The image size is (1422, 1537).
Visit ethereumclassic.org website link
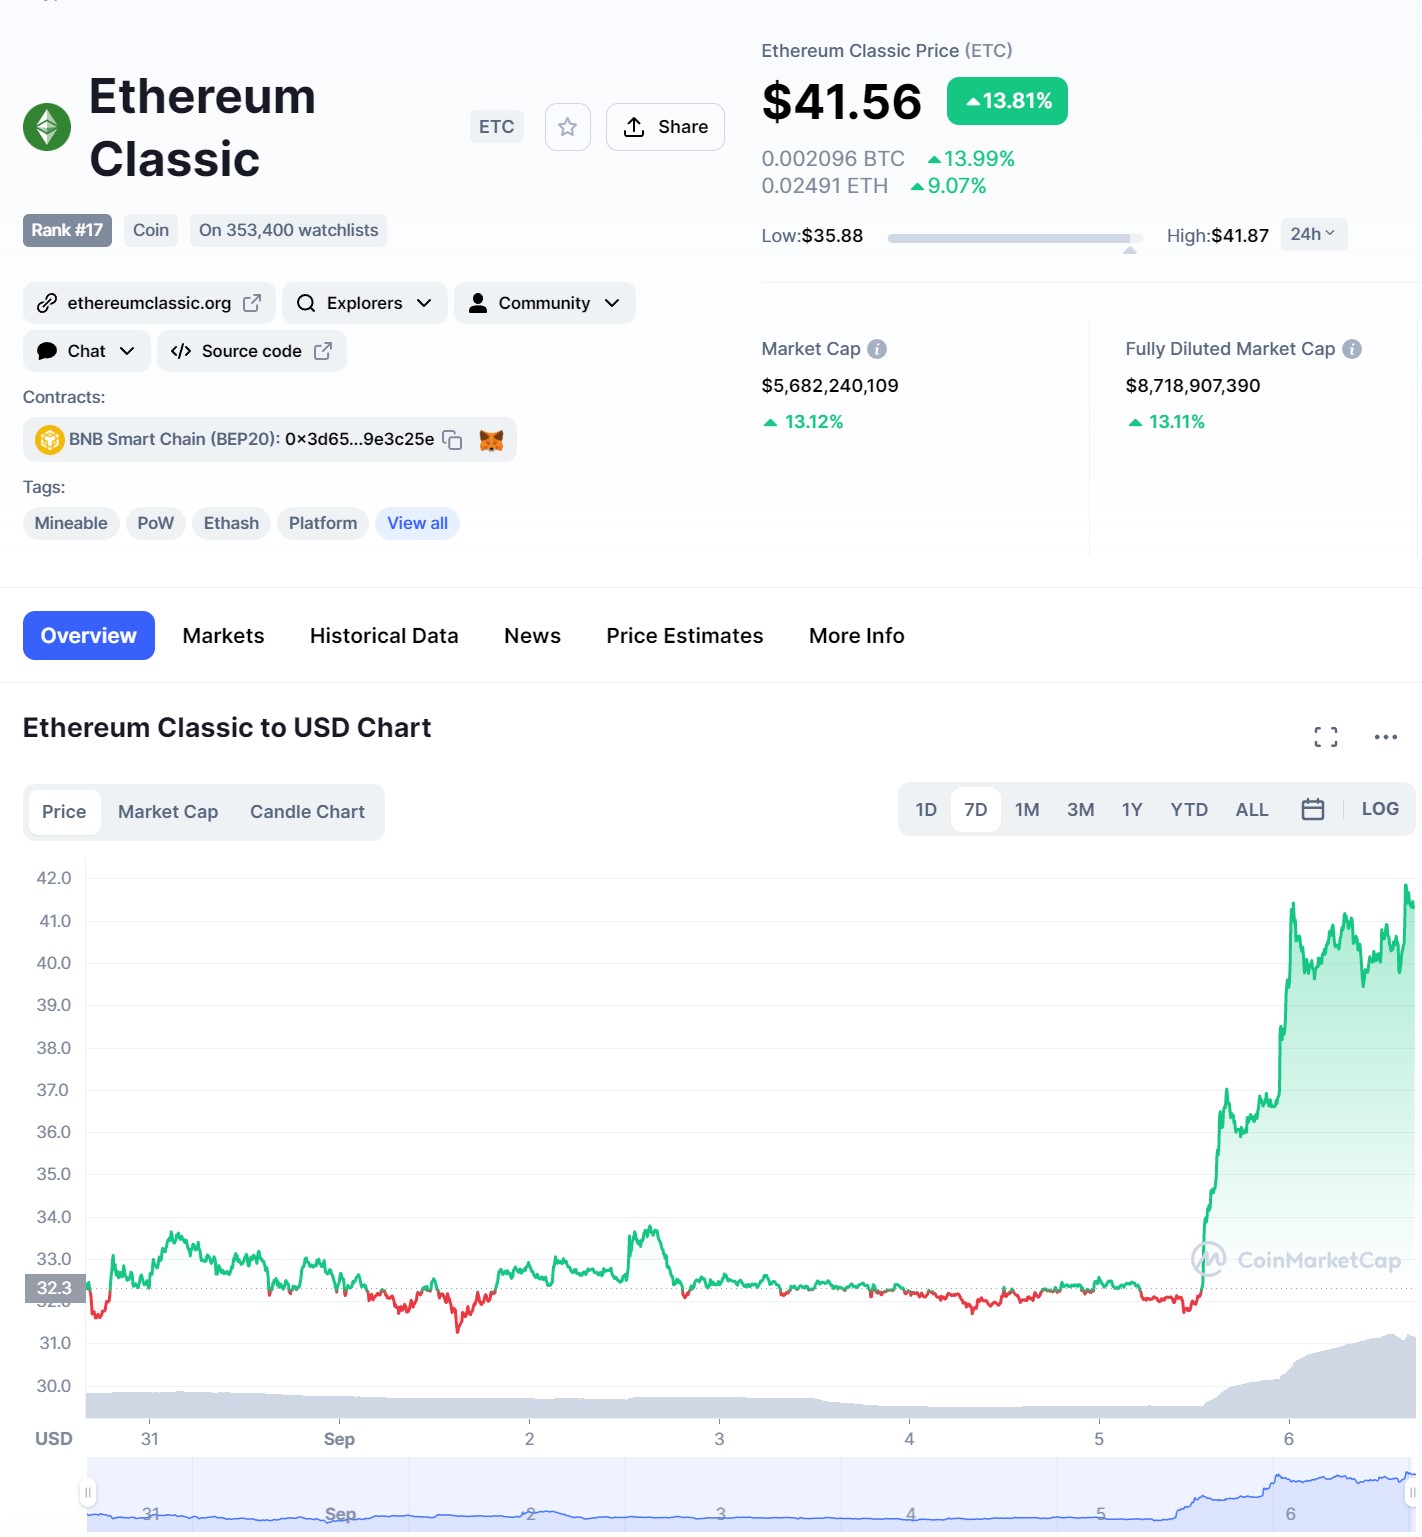[x=149, y=303]
